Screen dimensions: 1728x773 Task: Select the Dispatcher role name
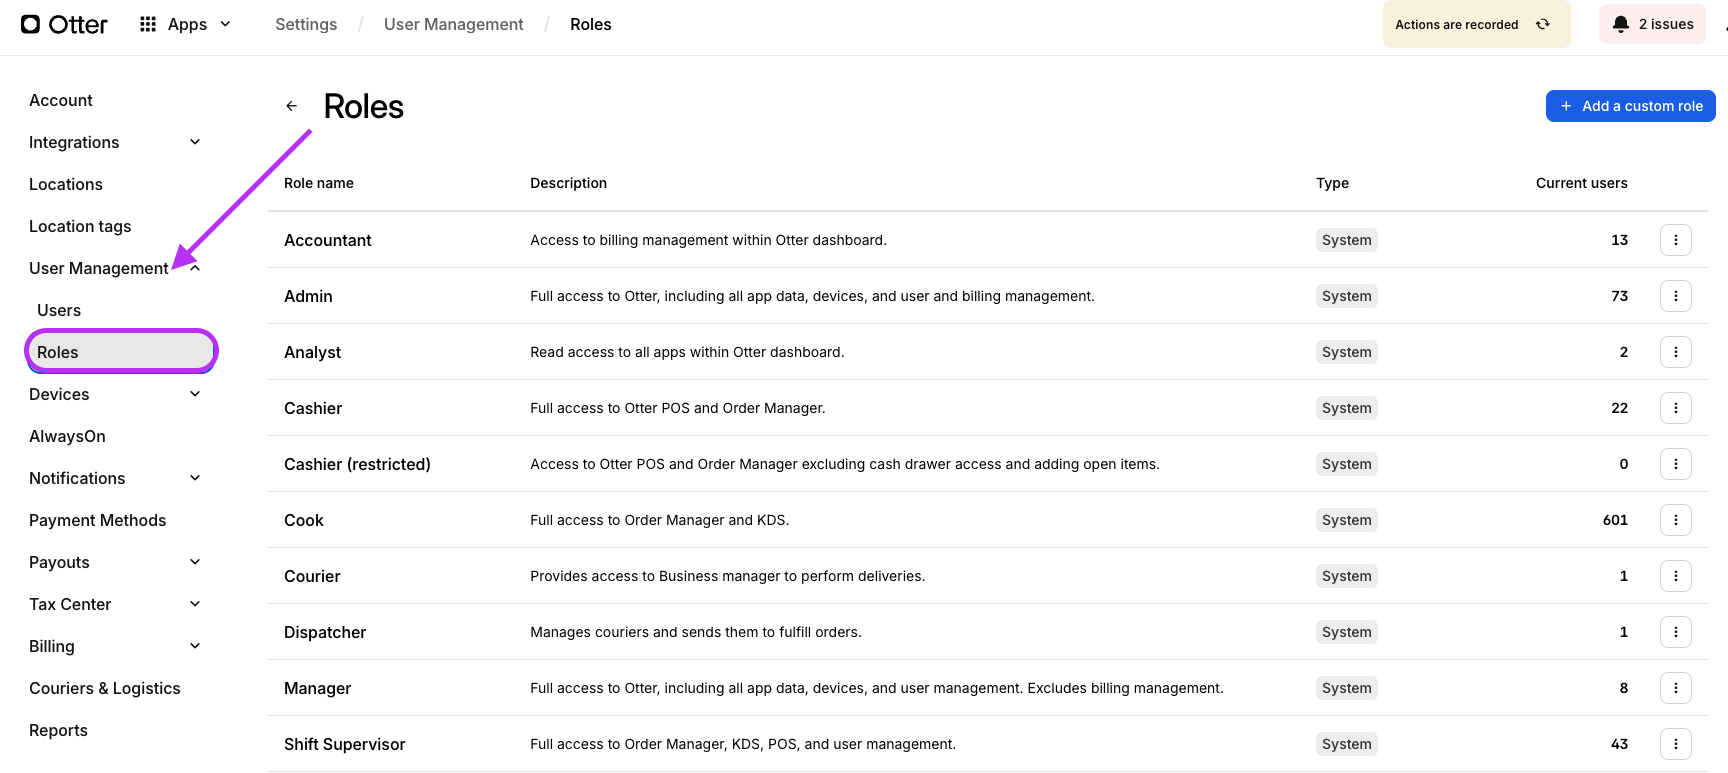click(325, 632)
